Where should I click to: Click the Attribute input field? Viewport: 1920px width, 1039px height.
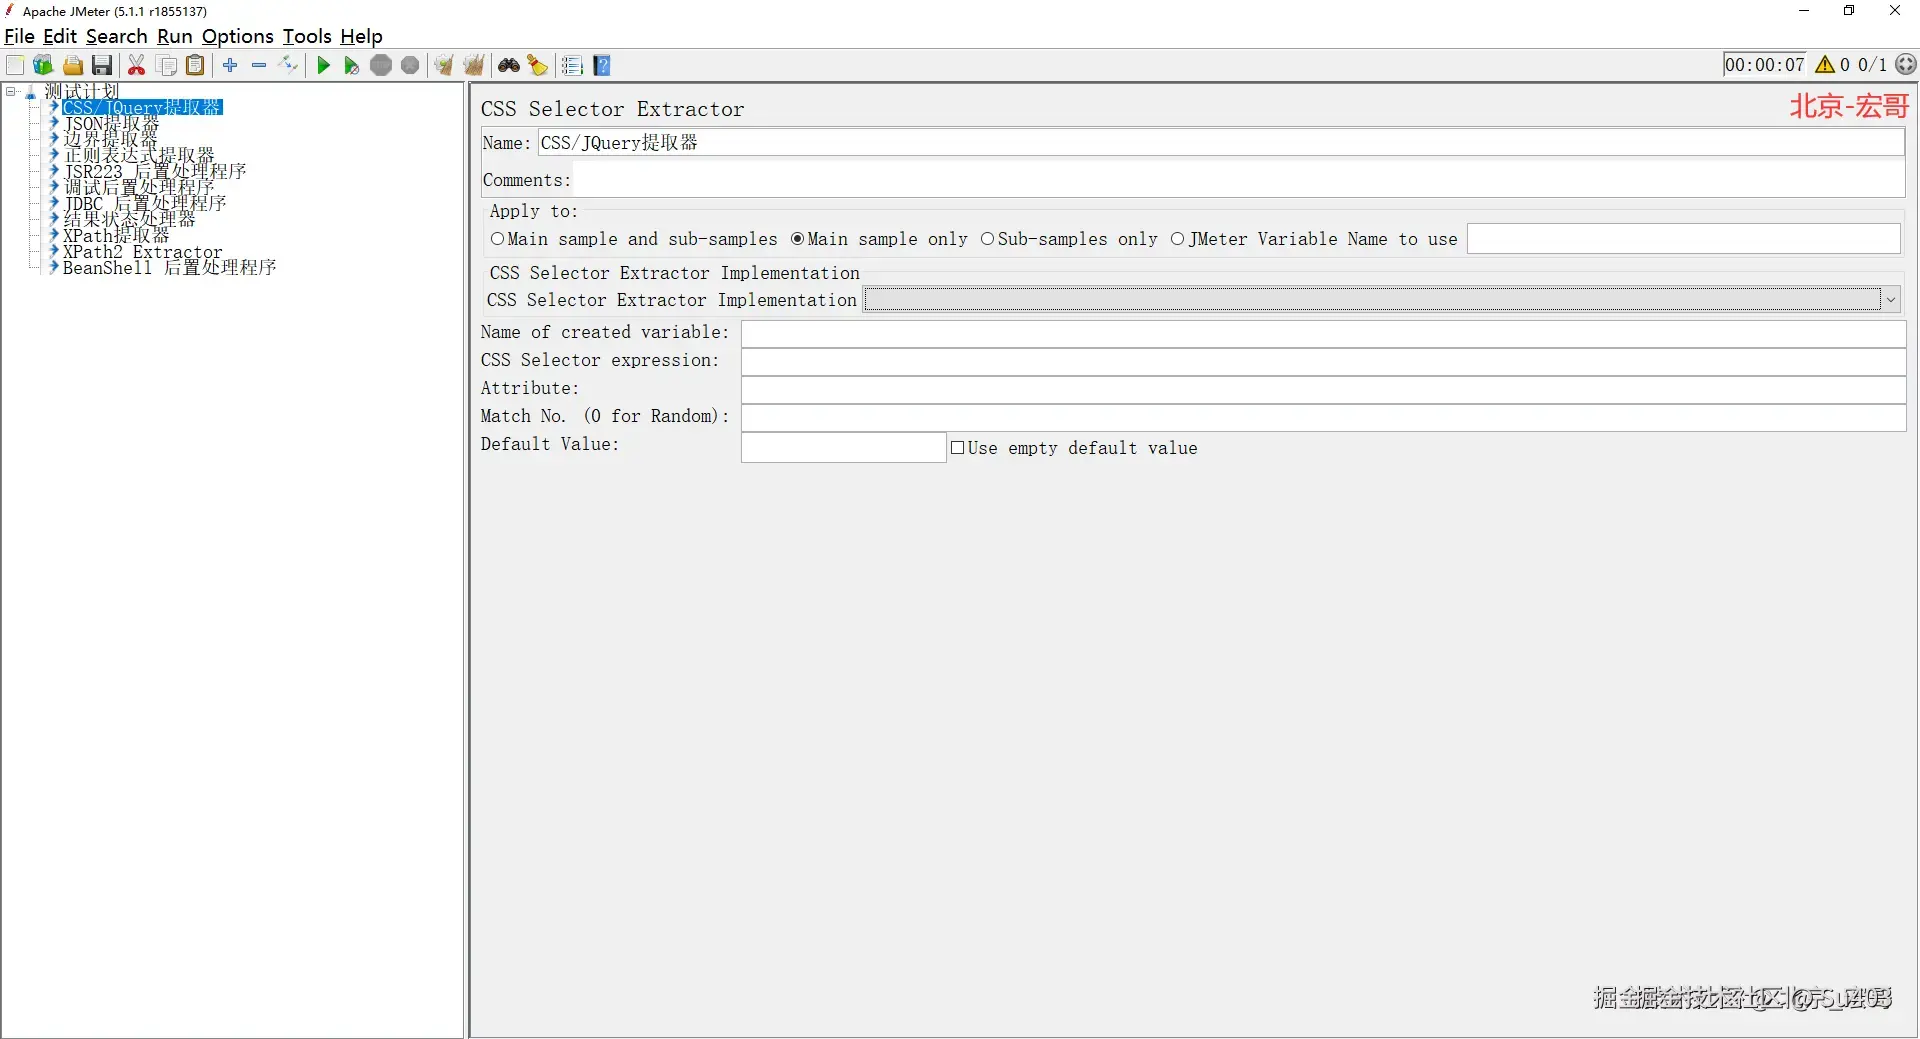(1323, 389)
